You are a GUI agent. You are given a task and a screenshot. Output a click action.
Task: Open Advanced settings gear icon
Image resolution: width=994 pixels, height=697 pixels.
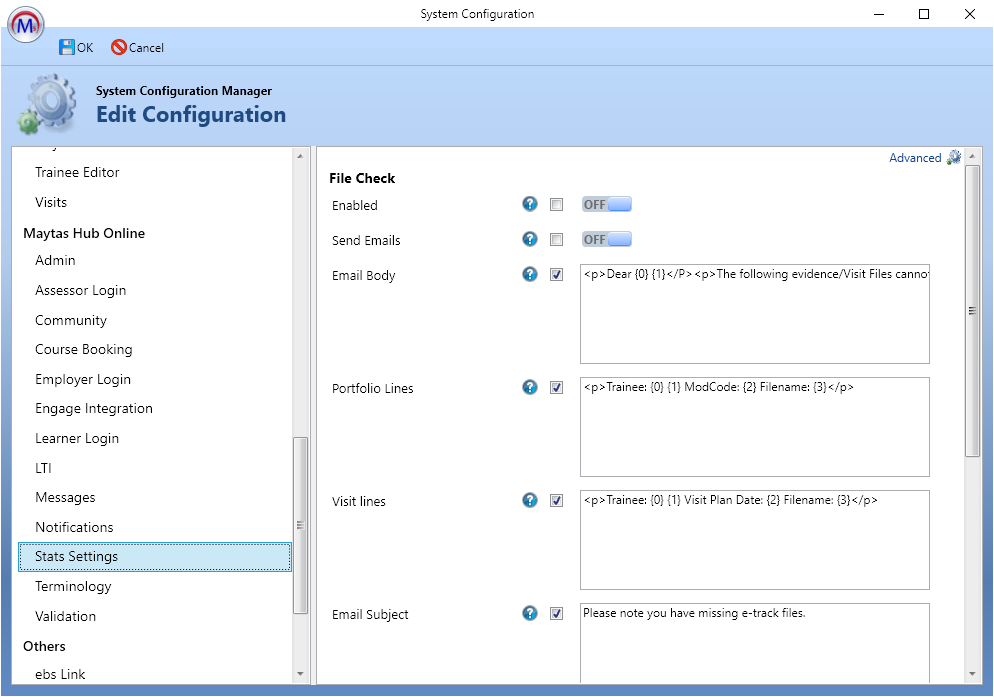click(954, 157)
